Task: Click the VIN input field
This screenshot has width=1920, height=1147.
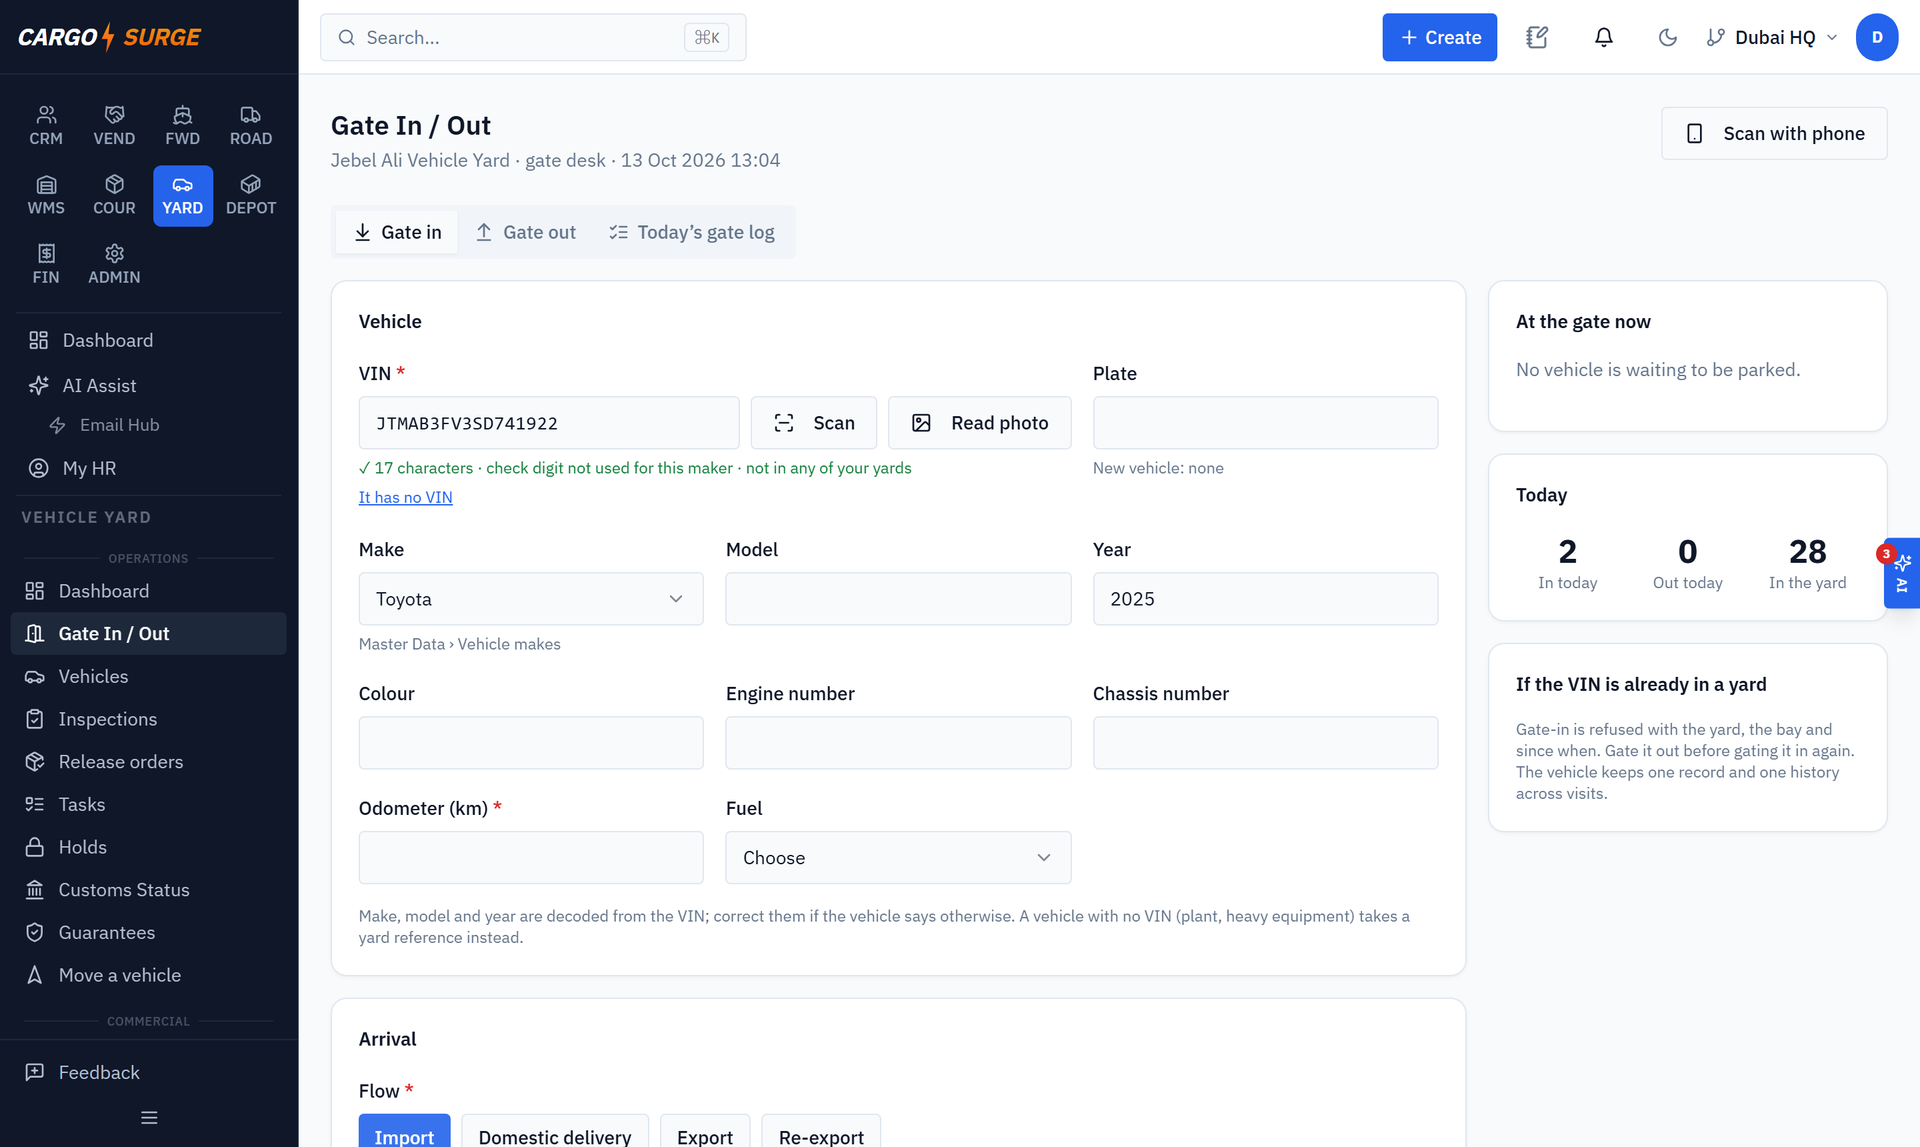Action: pyautogui.click(x=549, y=423)
